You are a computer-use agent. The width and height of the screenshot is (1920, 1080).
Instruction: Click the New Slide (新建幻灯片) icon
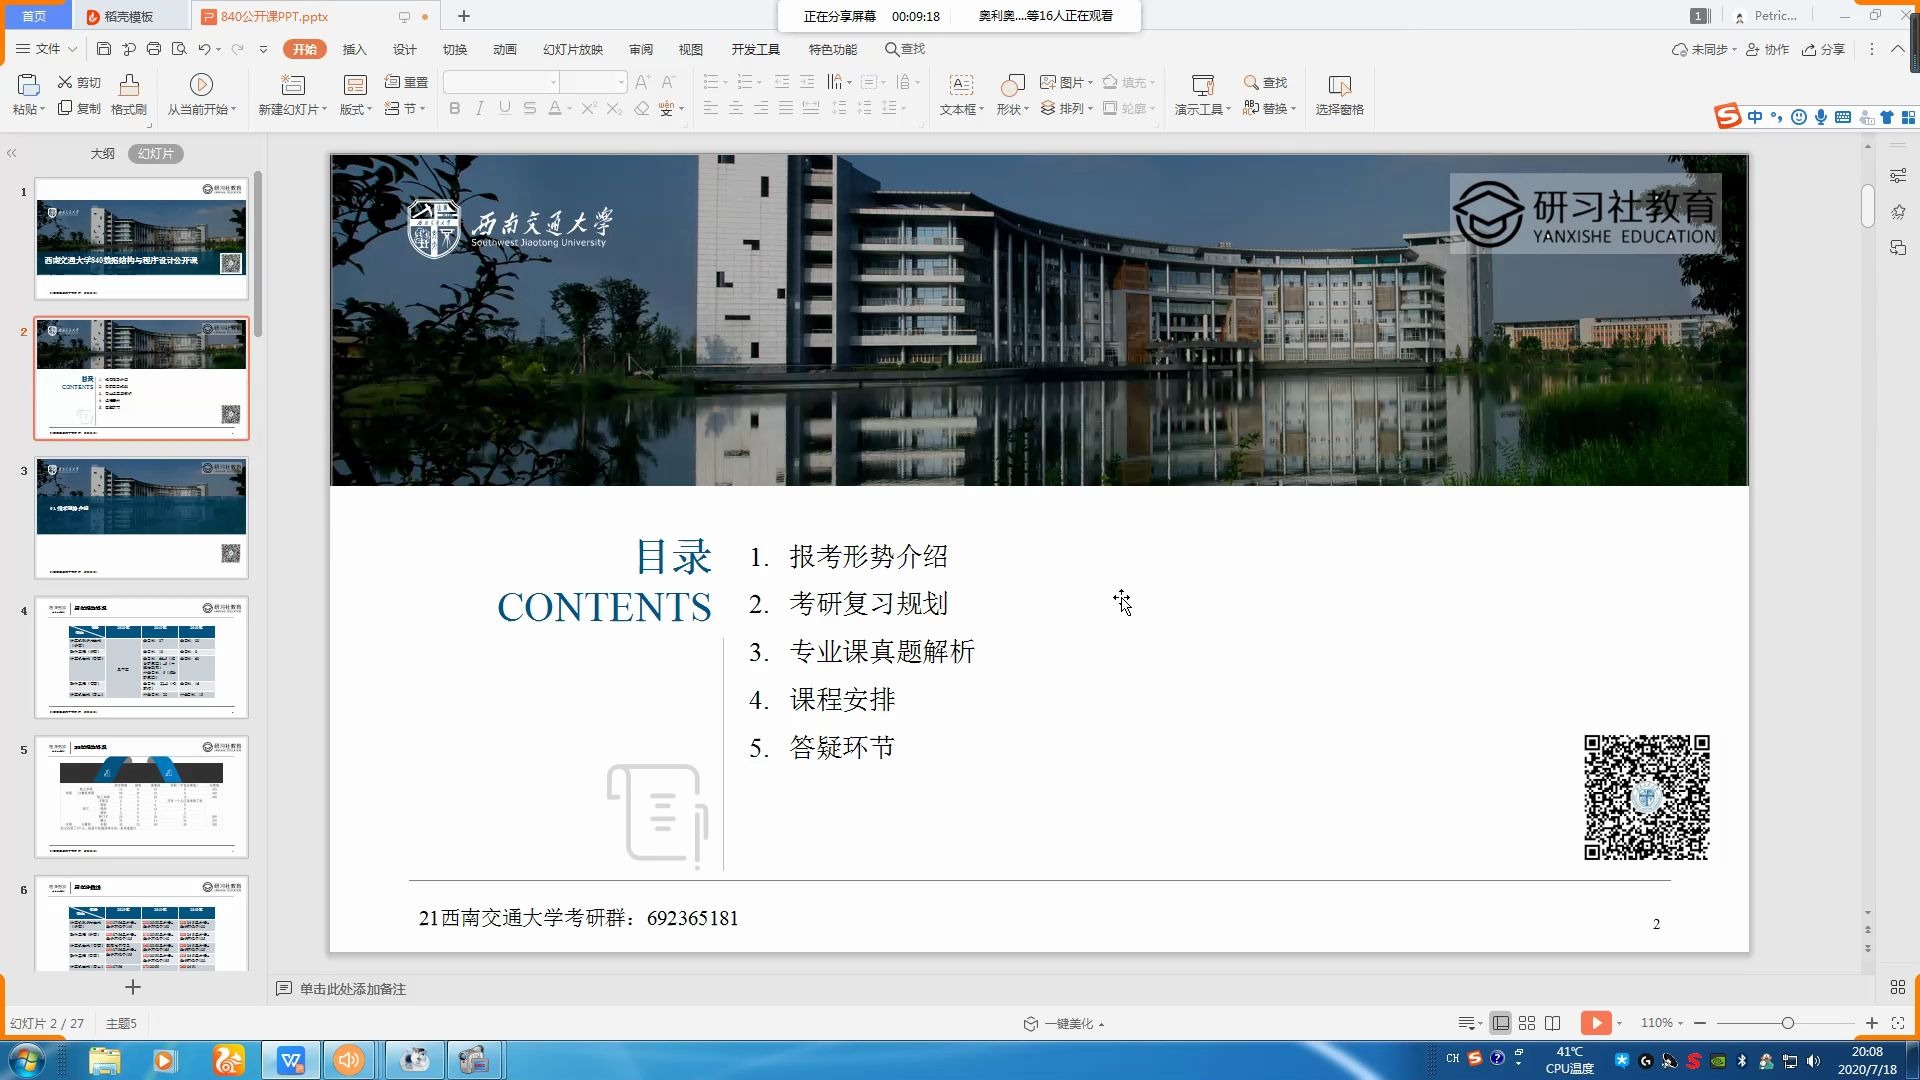292,85
